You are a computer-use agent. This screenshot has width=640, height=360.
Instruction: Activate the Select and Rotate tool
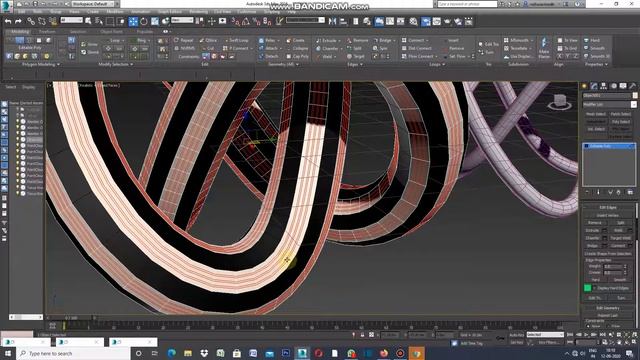coord(144,21)
